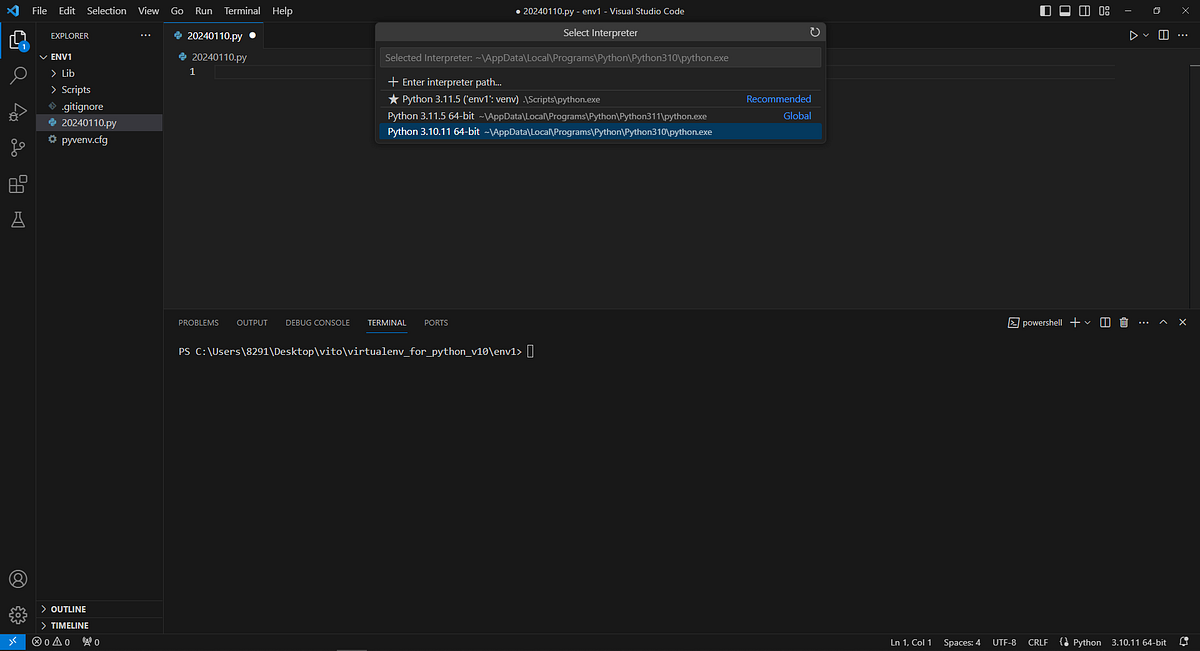Choose Enter interpreter path option

[x=600, y=82]
